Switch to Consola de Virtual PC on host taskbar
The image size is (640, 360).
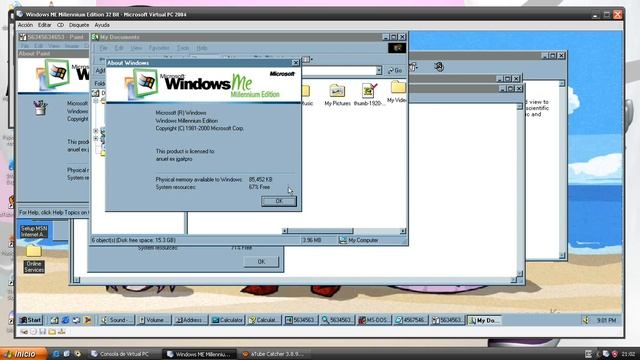click(x=124, y=354)
